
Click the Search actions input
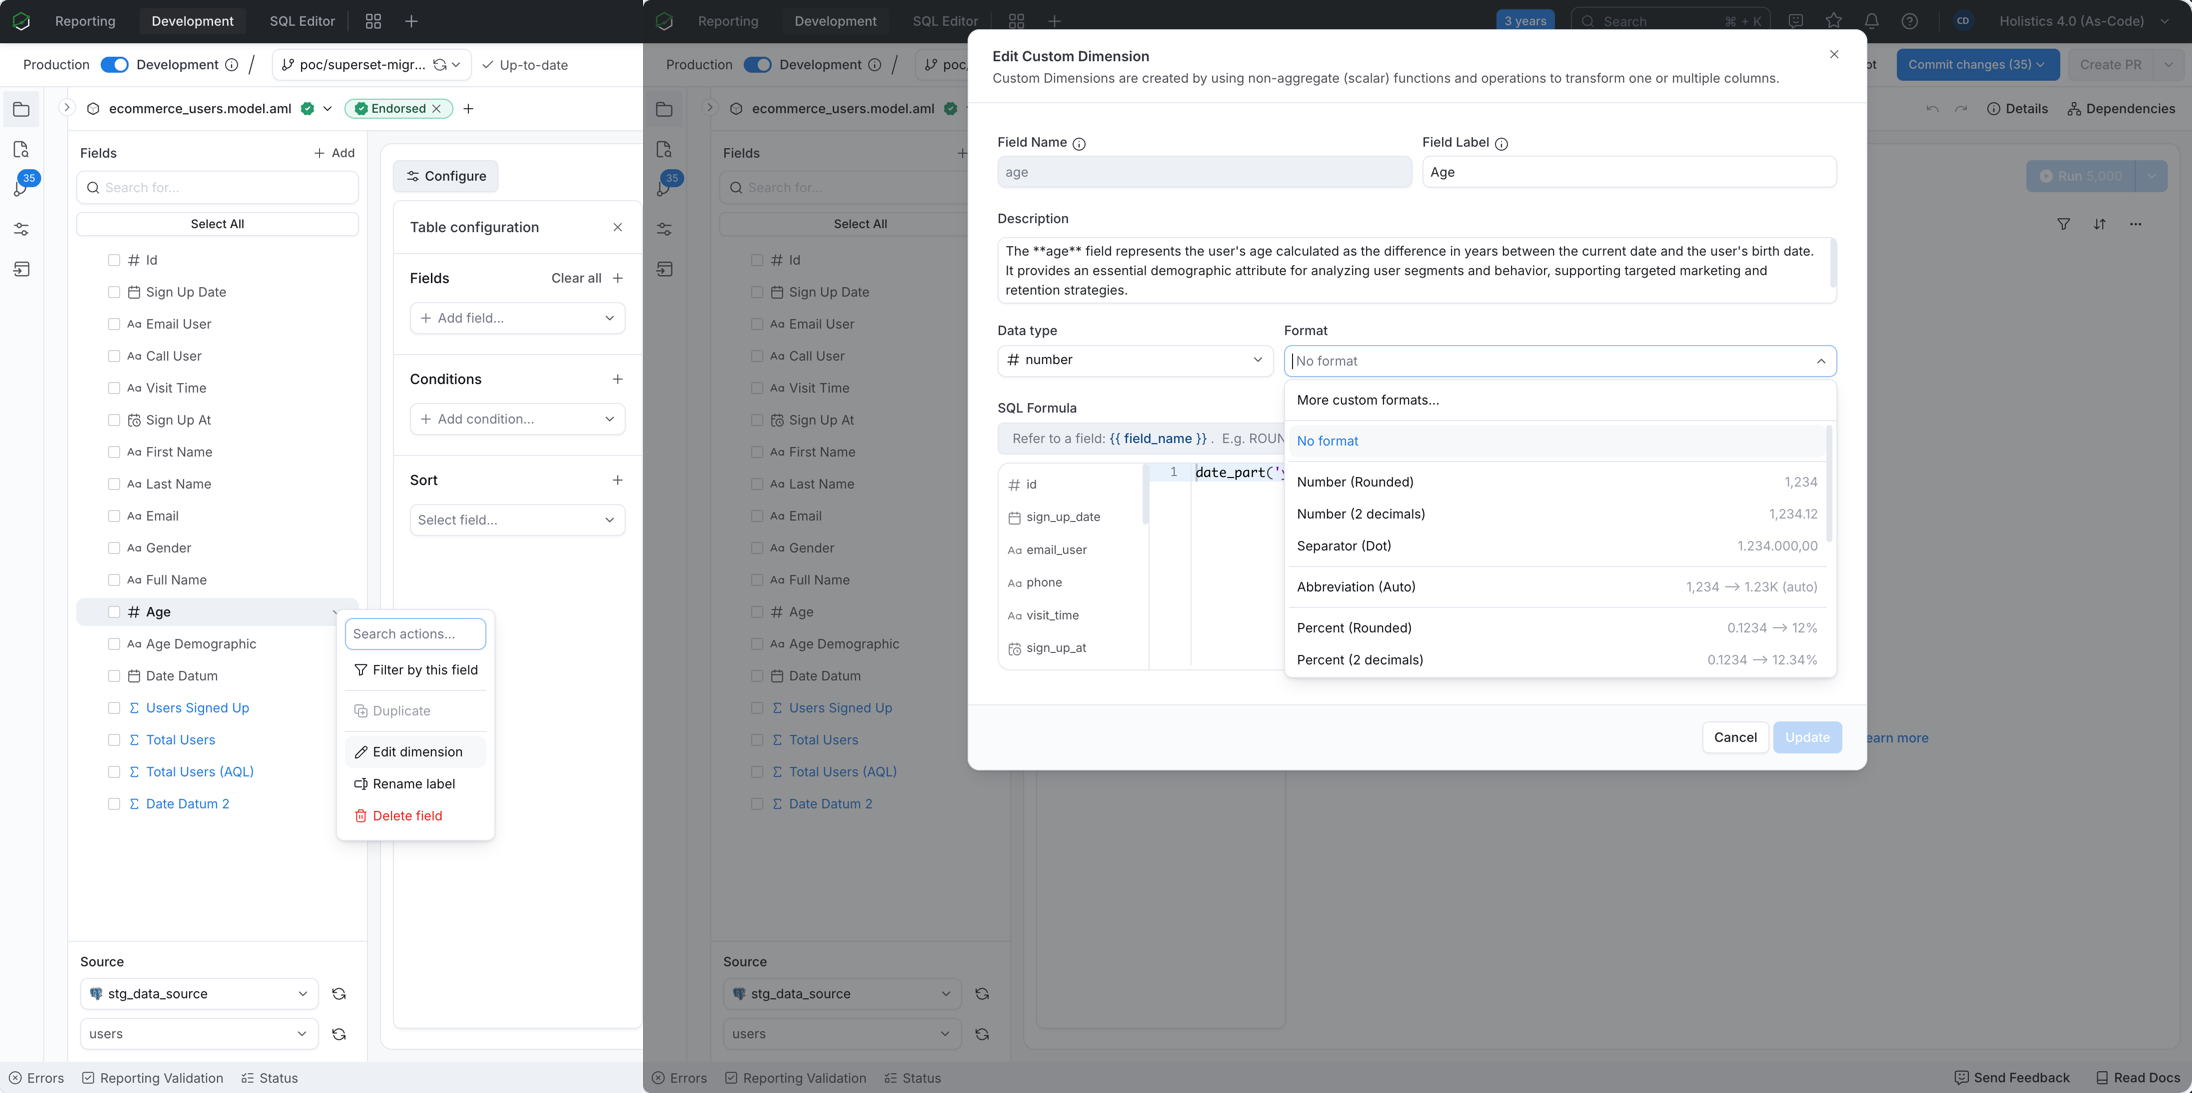(x=415, y=634)
